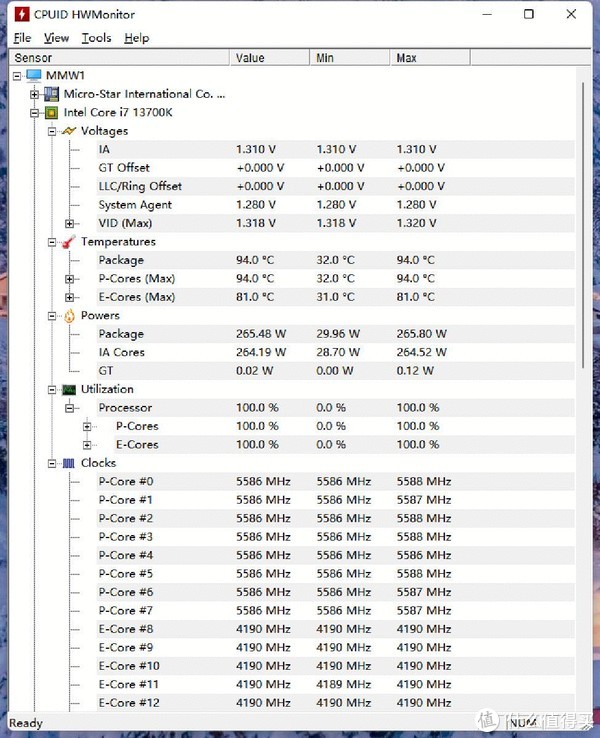Collapse the Voltages section
This screenshot has width=600, height=738.
[52, 131]
